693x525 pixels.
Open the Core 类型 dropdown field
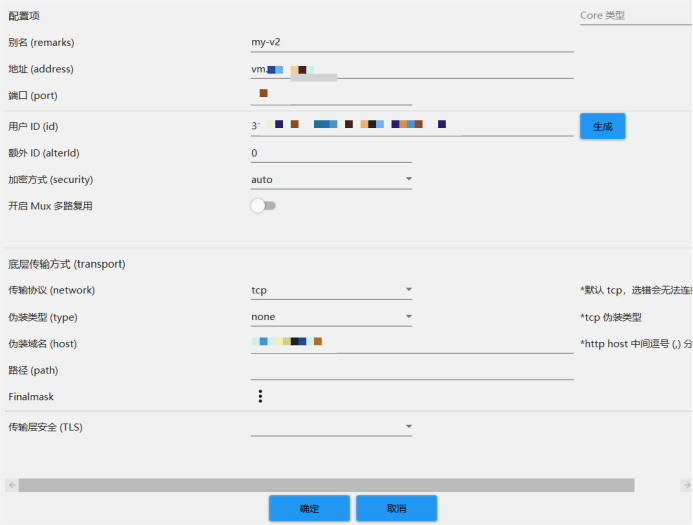(636, 15)
